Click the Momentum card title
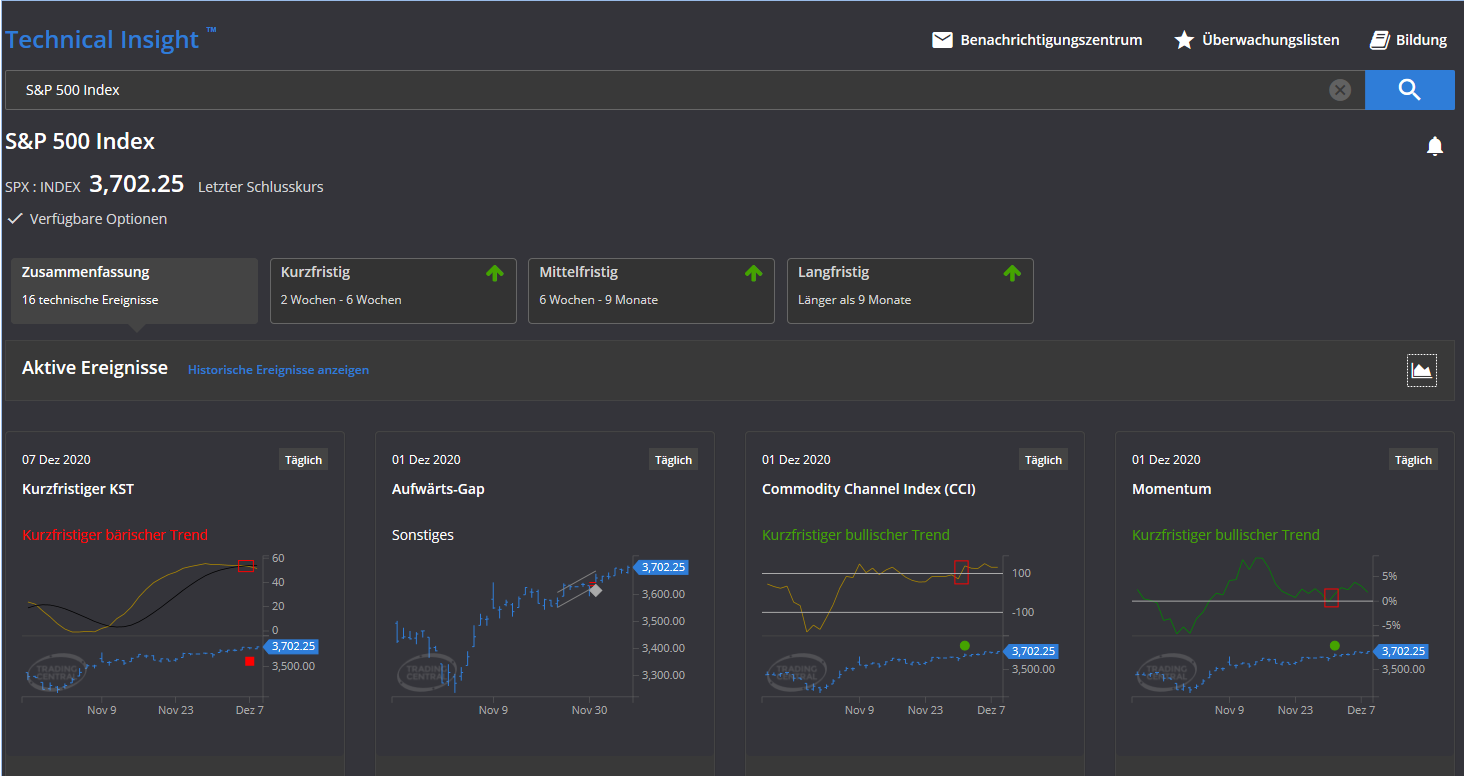Image resolution: width=1464 pixels, height=776 pixels. pyautogui.click(x=1172, y=489)
